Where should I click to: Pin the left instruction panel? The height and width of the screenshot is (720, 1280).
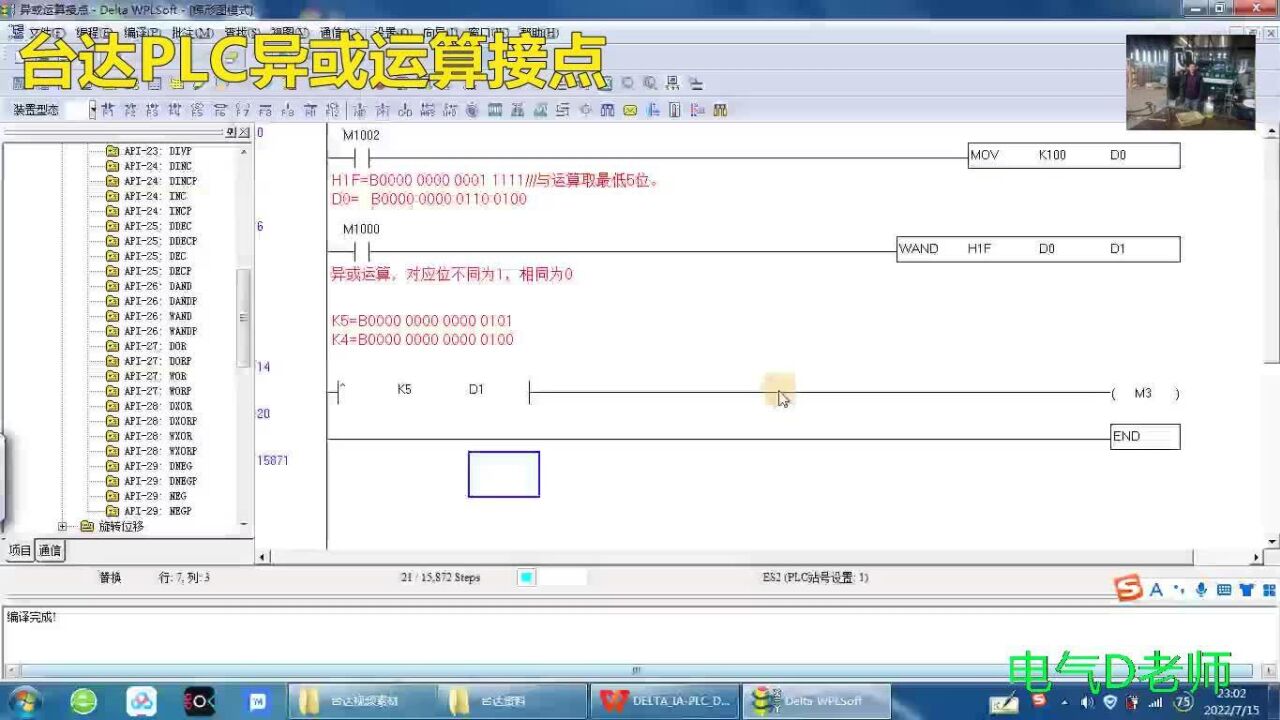(231, 132)
